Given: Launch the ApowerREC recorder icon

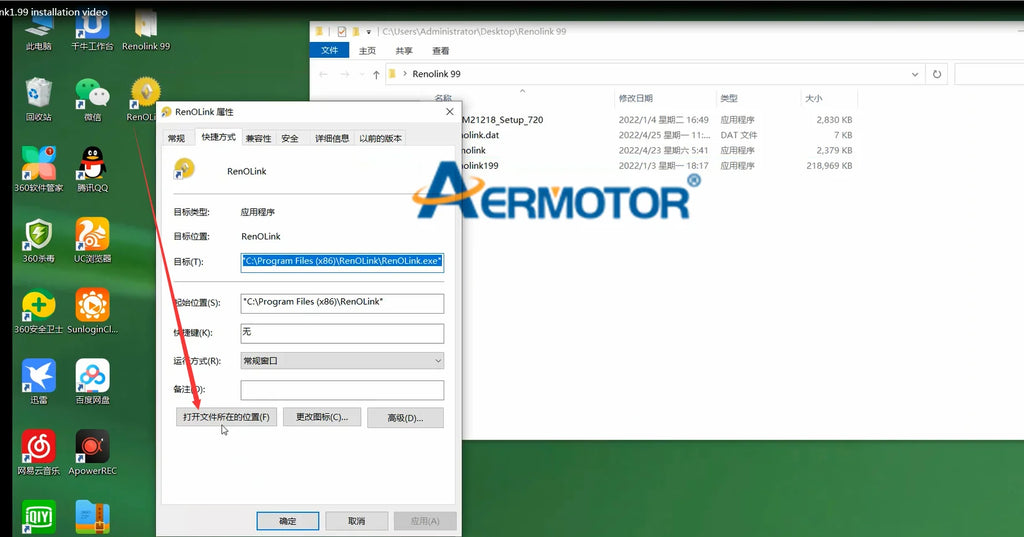Looking at the screenshot, I should click(92, 452).
